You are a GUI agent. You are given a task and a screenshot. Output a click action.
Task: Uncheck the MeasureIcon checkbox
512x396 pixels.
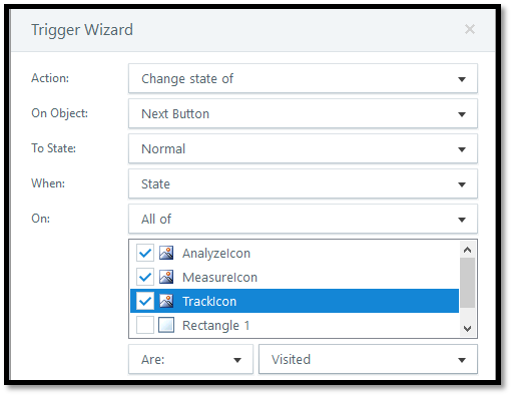145,277
